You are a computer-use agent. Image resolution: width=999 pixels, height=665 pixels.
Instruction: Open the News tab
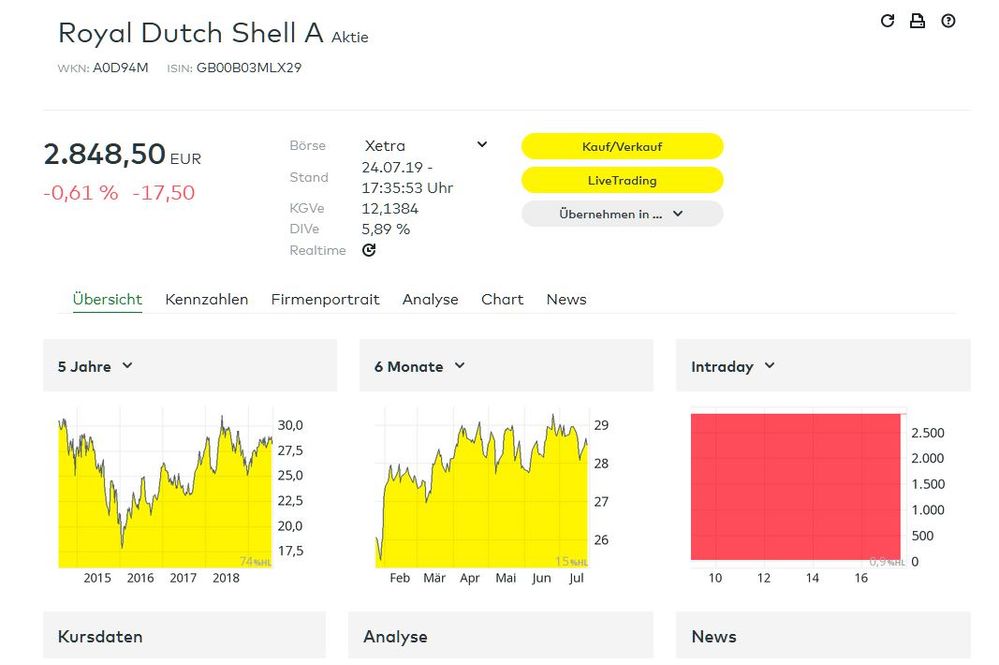pyautogui.click(x=566, y=299)
